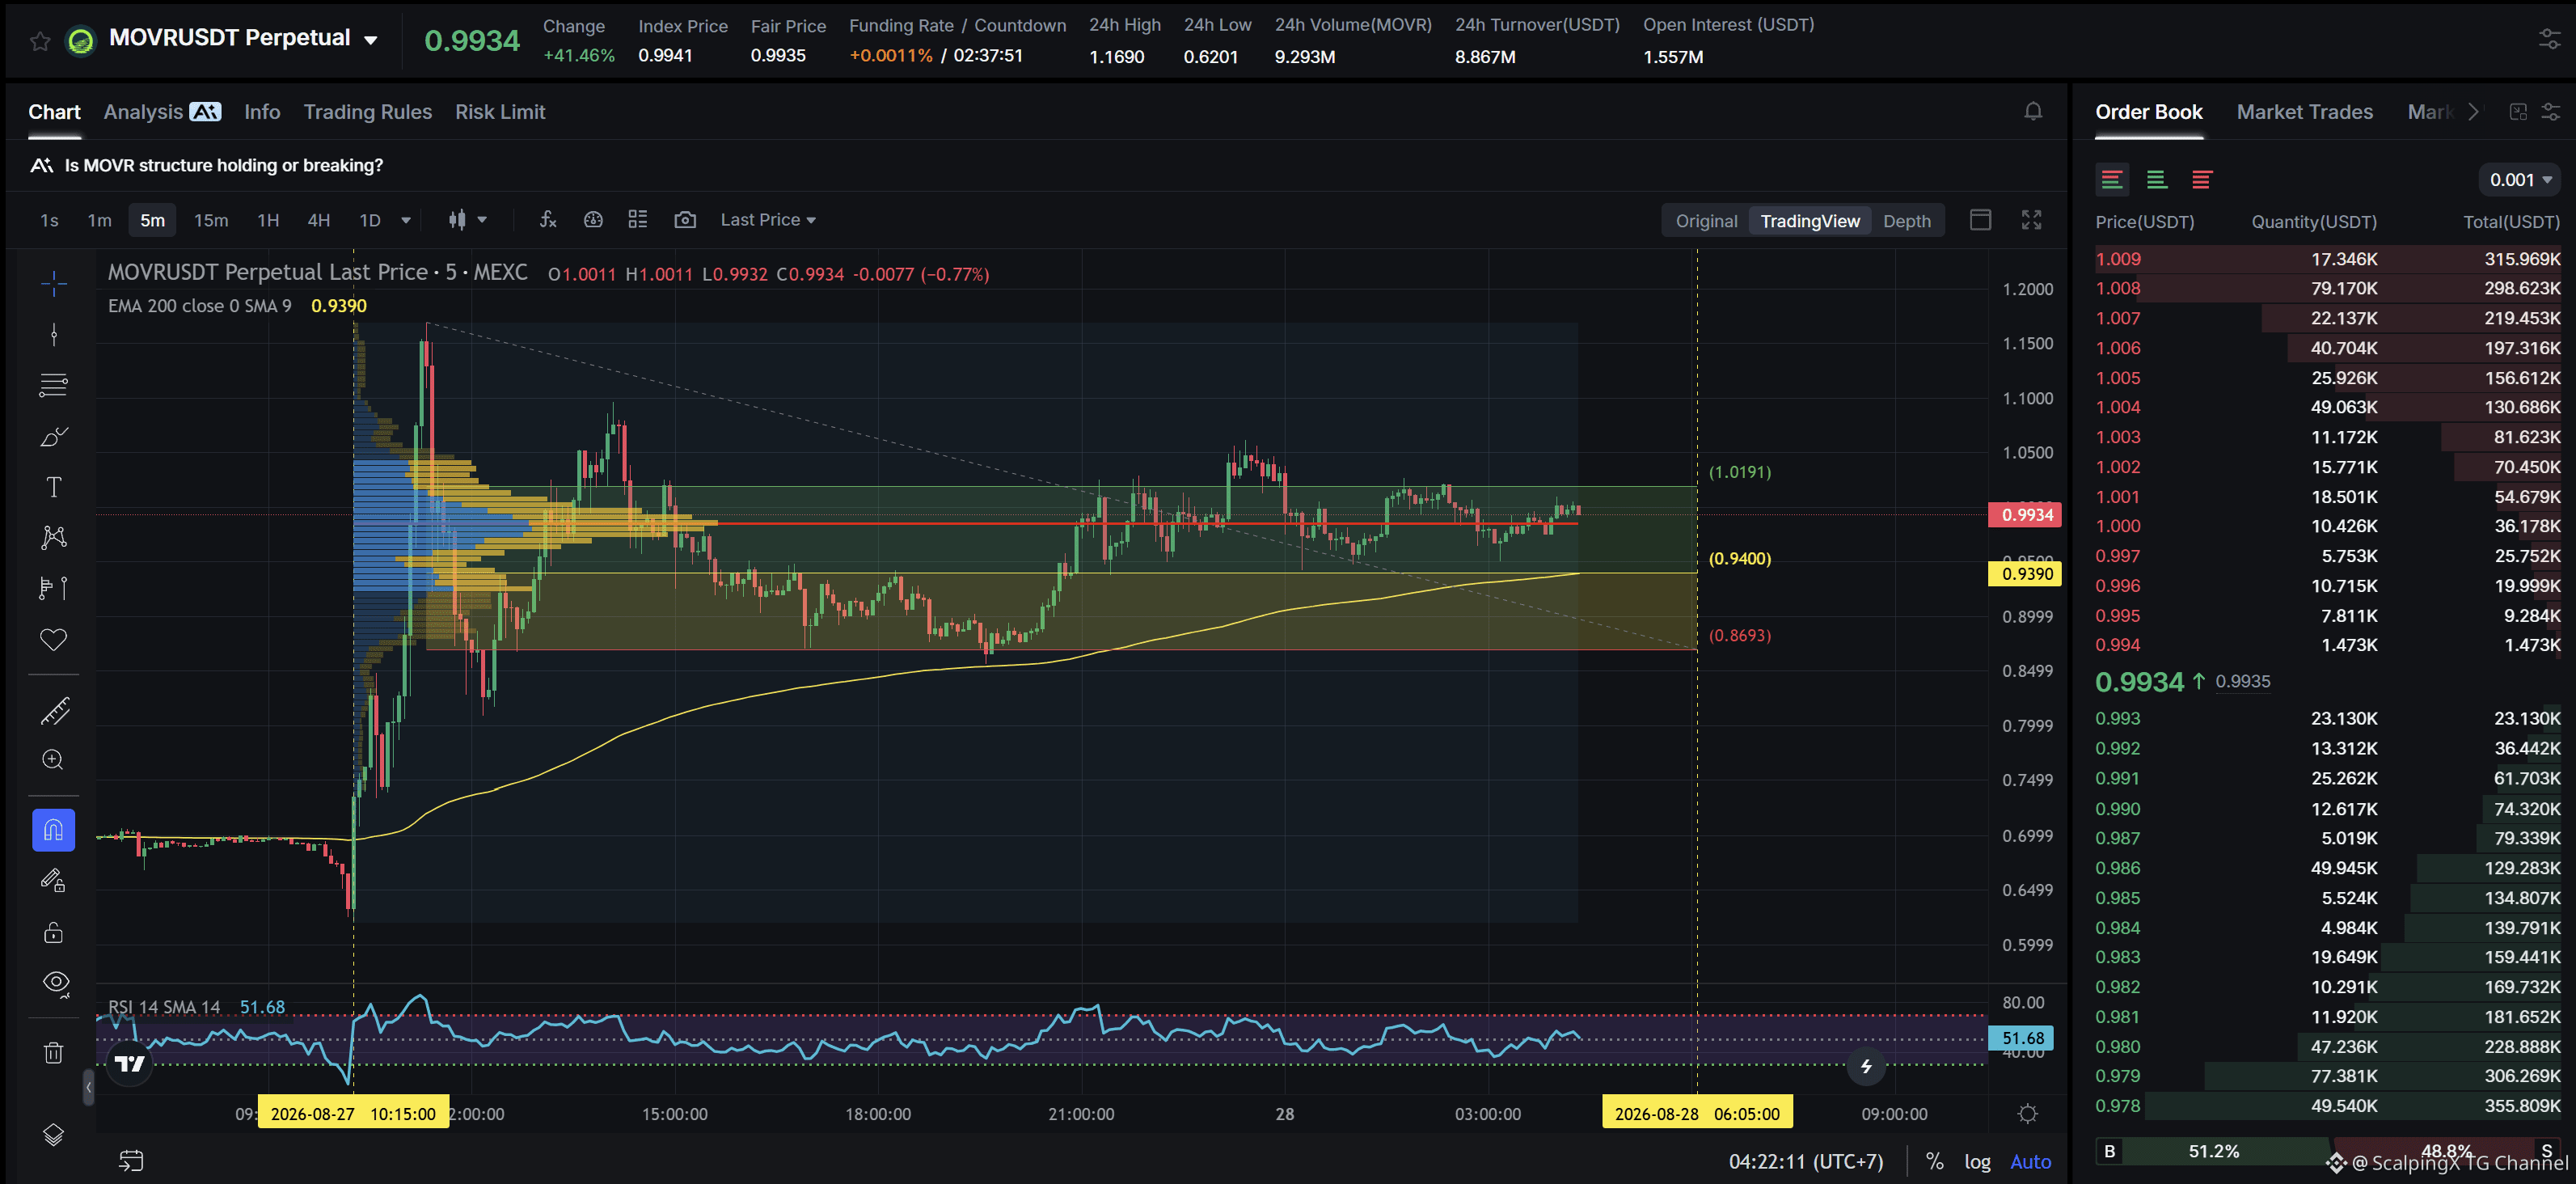Switch to the Depth chart view
This screenshot has width=2576, height=1184.
click(x=1906, y=221)
